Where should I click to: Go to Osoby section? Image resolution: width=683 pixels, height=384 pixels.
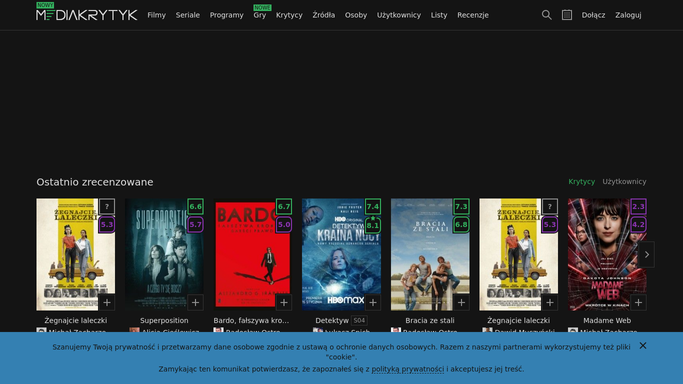[356, 15]
